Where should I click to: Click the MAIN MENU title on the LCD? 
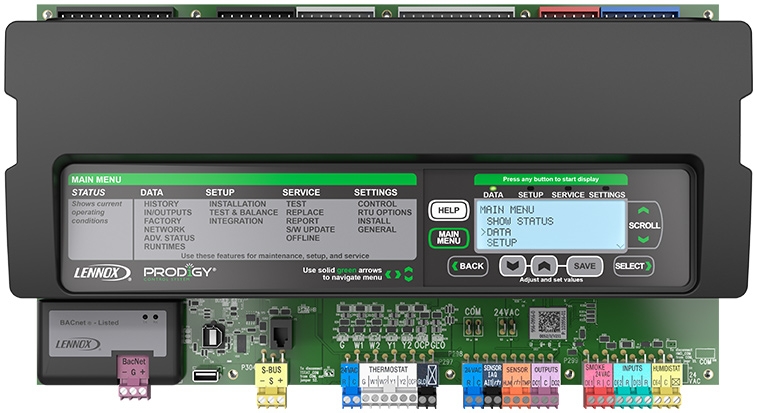pyautogui.click(x=507, y=210)
